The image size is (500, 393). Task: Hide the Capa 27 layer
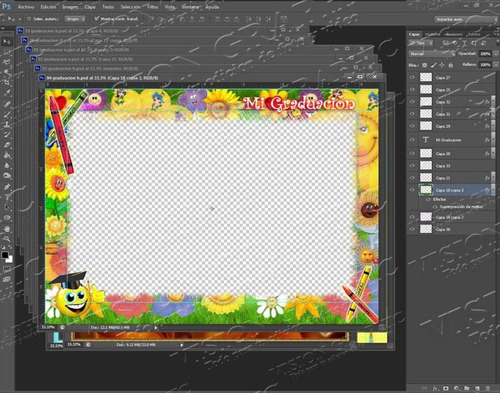pyautogui.click(x=412, y=77)
